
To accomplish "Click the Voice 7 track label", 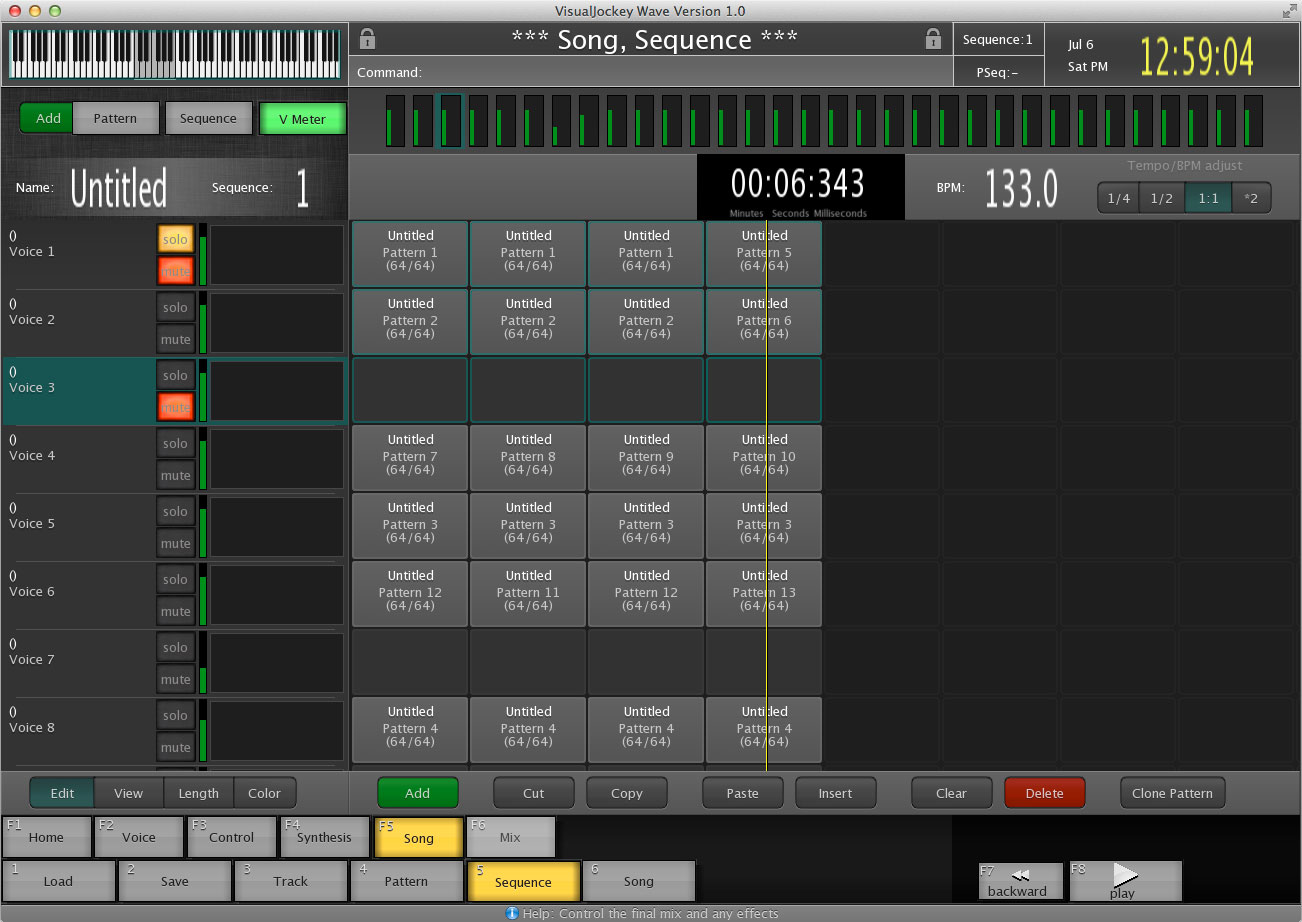I will [32, 660].
